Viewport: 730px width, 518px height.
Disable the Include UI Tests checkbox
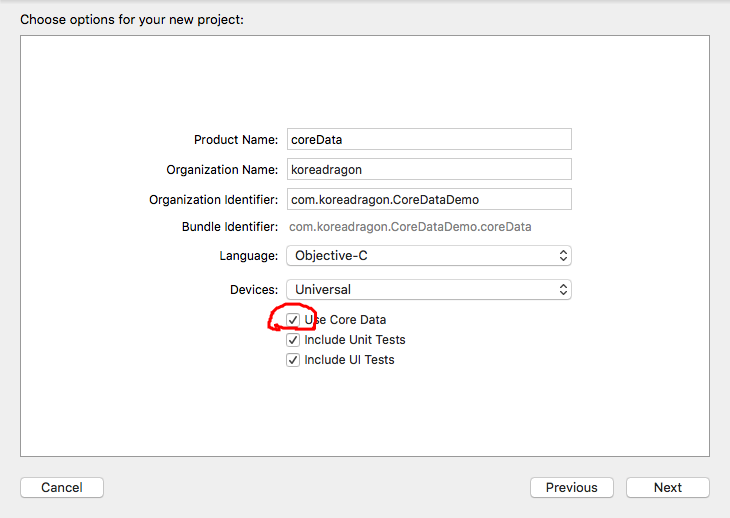click(x=293, y=360)
